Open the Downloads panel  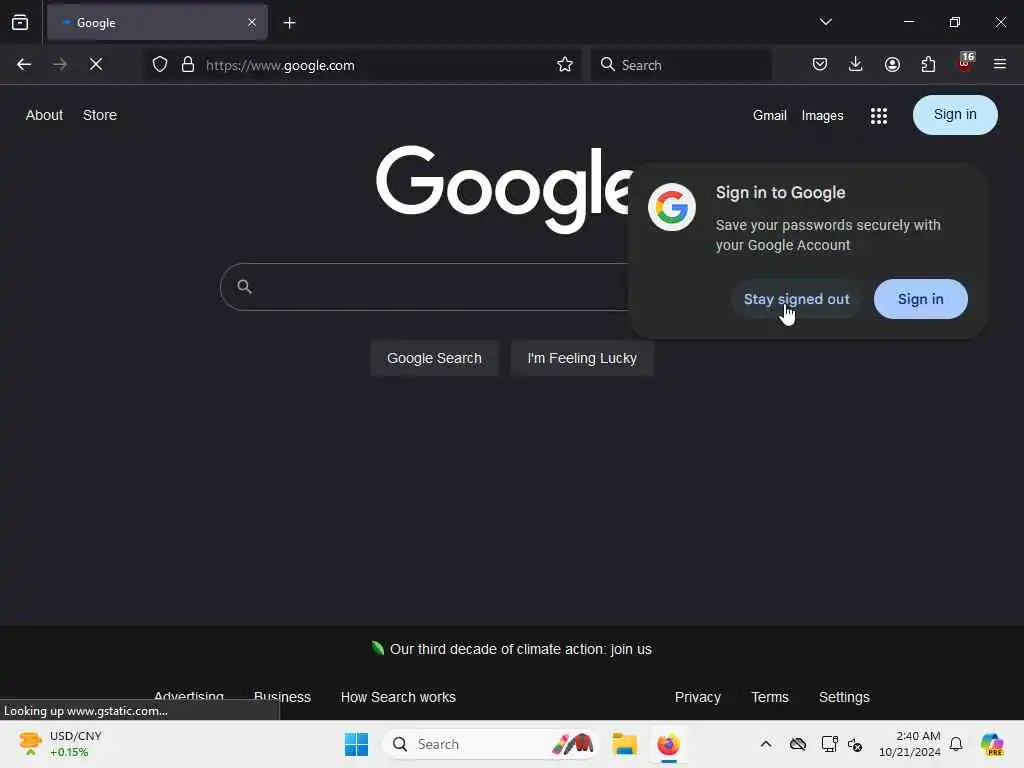click(x=856, y=64)
